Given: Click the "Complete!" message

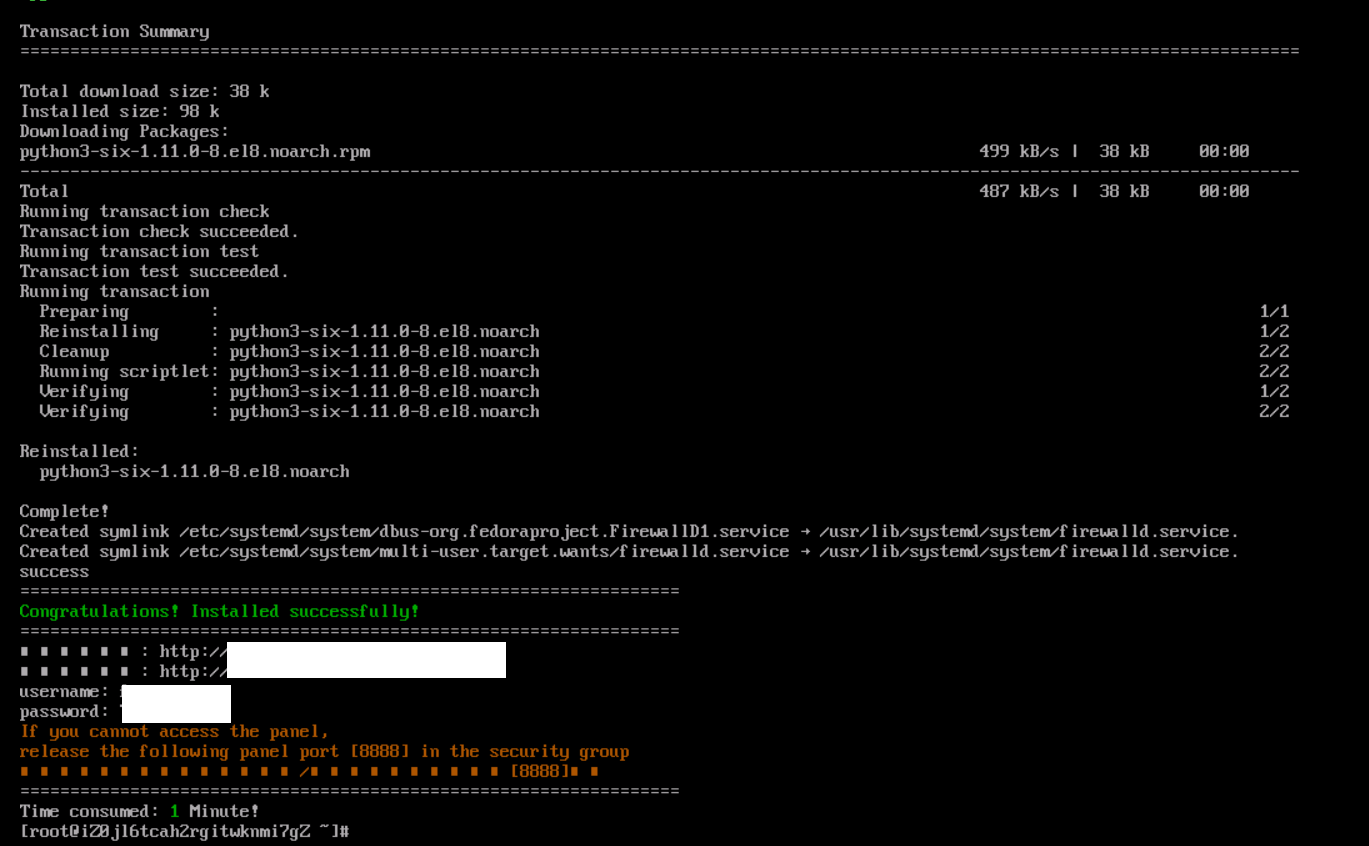Looking at the screenshot, I should (x=64, y=511).
